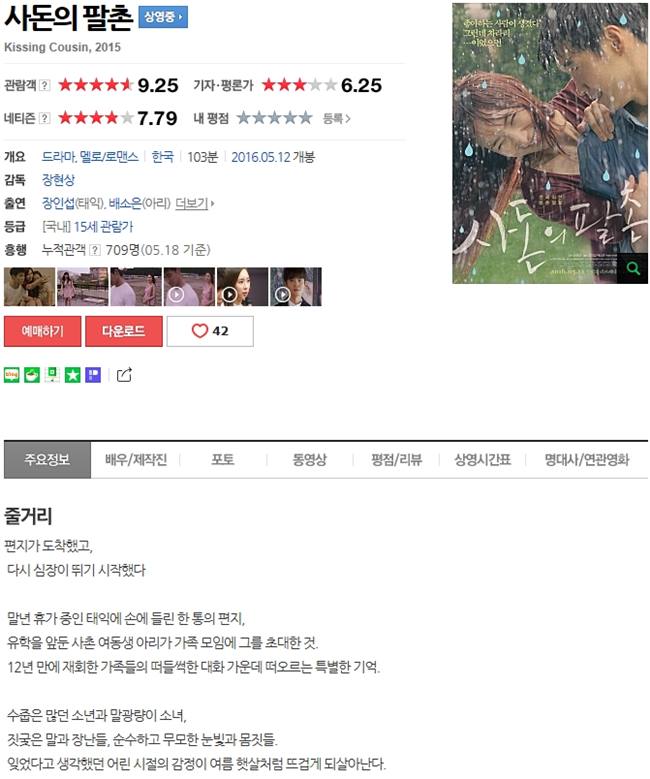Set my rating using the gray stars

(274, 118)
